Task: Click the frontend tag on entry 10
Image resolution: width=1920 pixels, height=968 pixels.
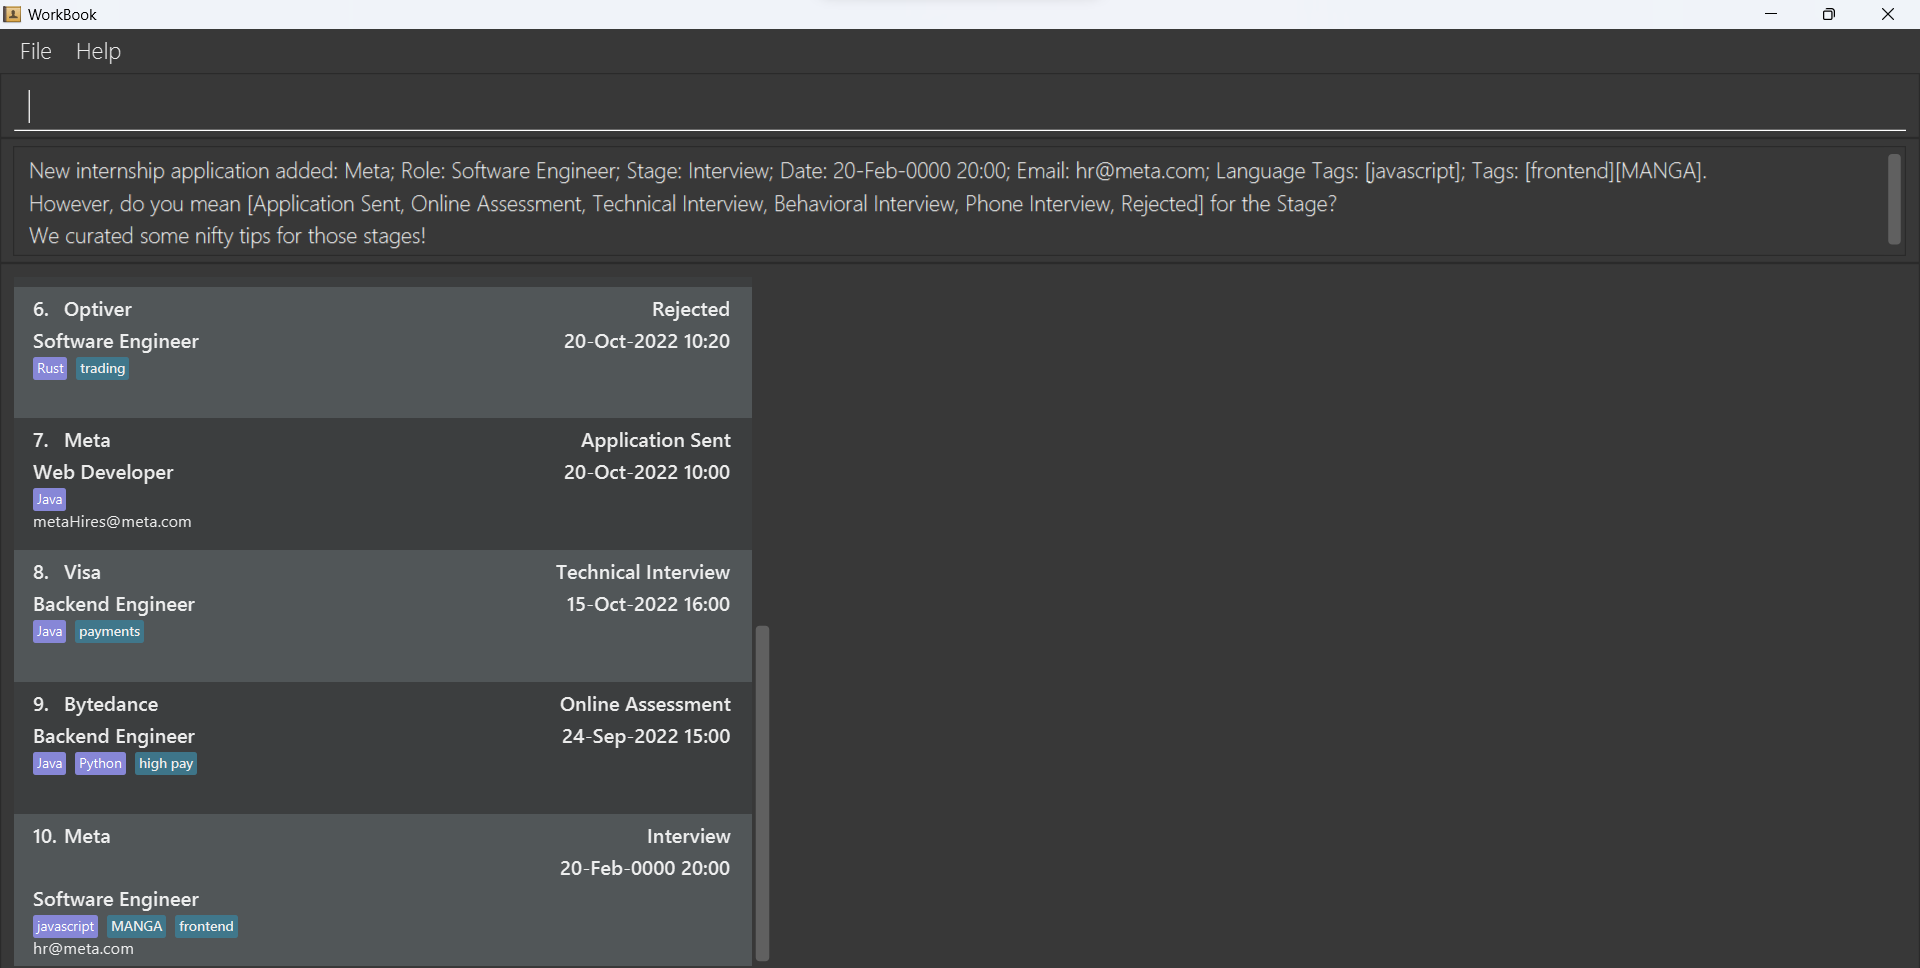Action: (x=206, y=926)
